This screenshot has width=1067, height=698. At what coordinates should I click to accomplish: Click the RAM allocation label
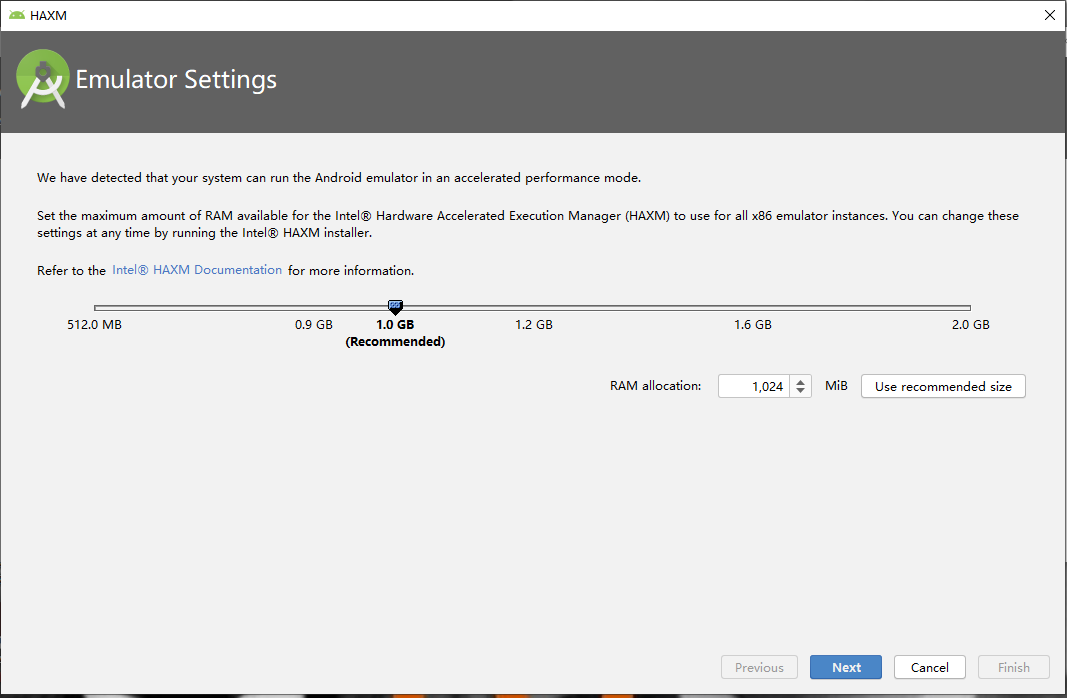coord(655,386)
